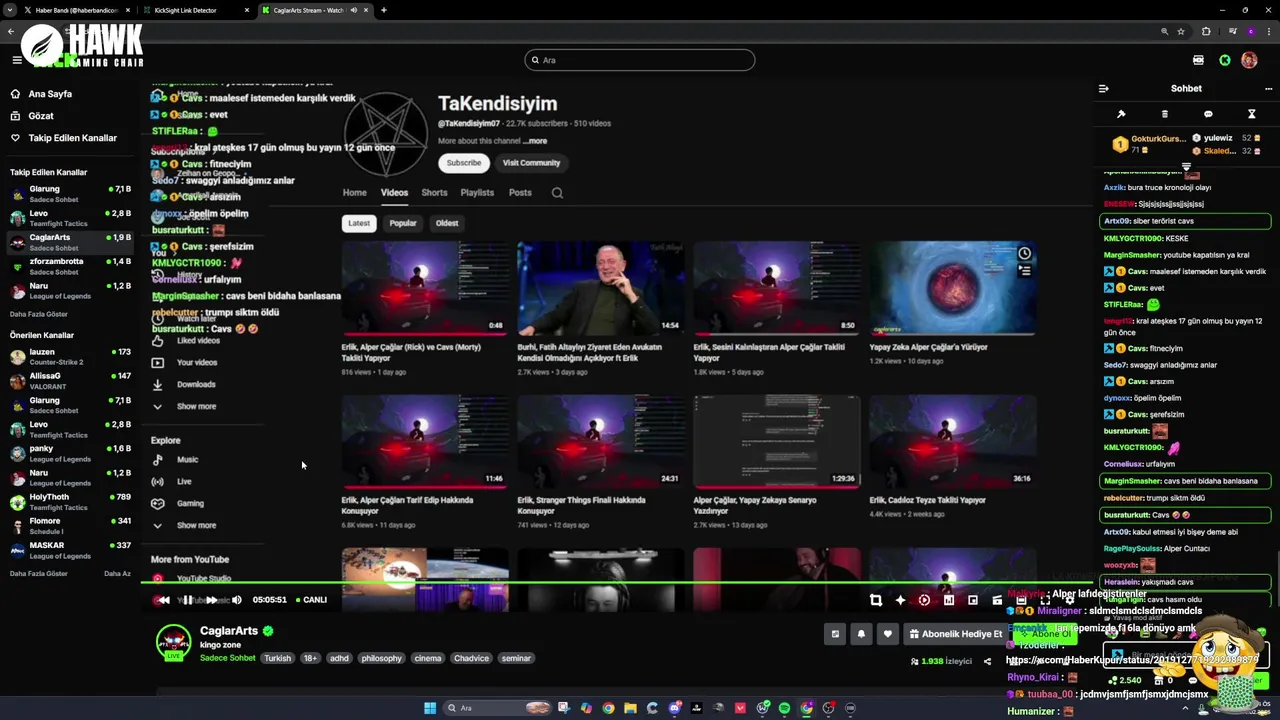Viewport: 1280px width, 720px height.
Task: Click the Windows taskbar search box
Action: [499, 708]
